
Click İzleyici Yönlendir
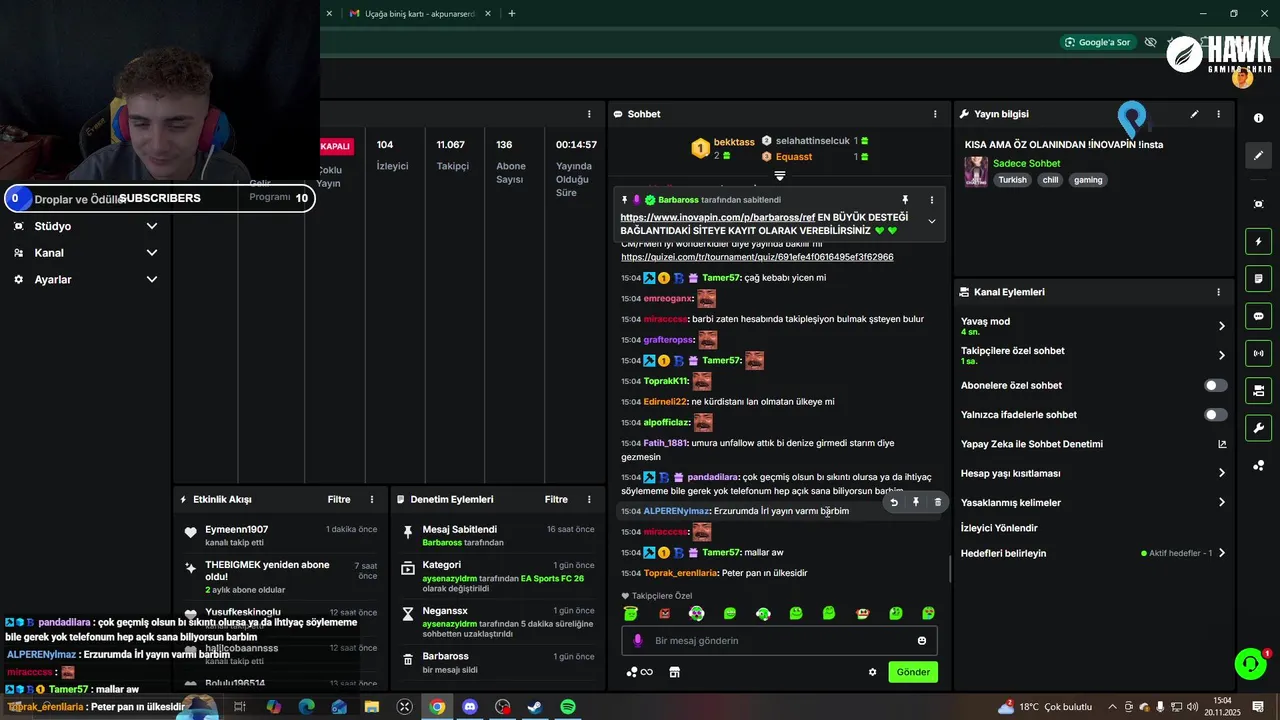pyautogui.click(x=999, y=528)
